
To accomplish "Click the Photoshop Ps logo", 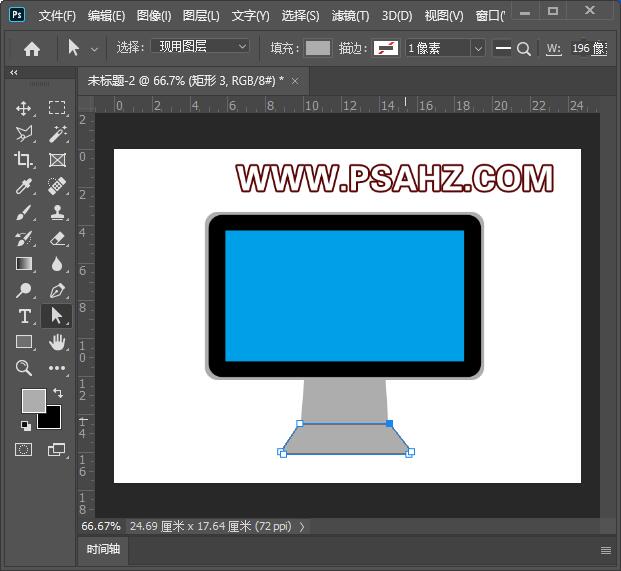I will [x=17, y=15].
